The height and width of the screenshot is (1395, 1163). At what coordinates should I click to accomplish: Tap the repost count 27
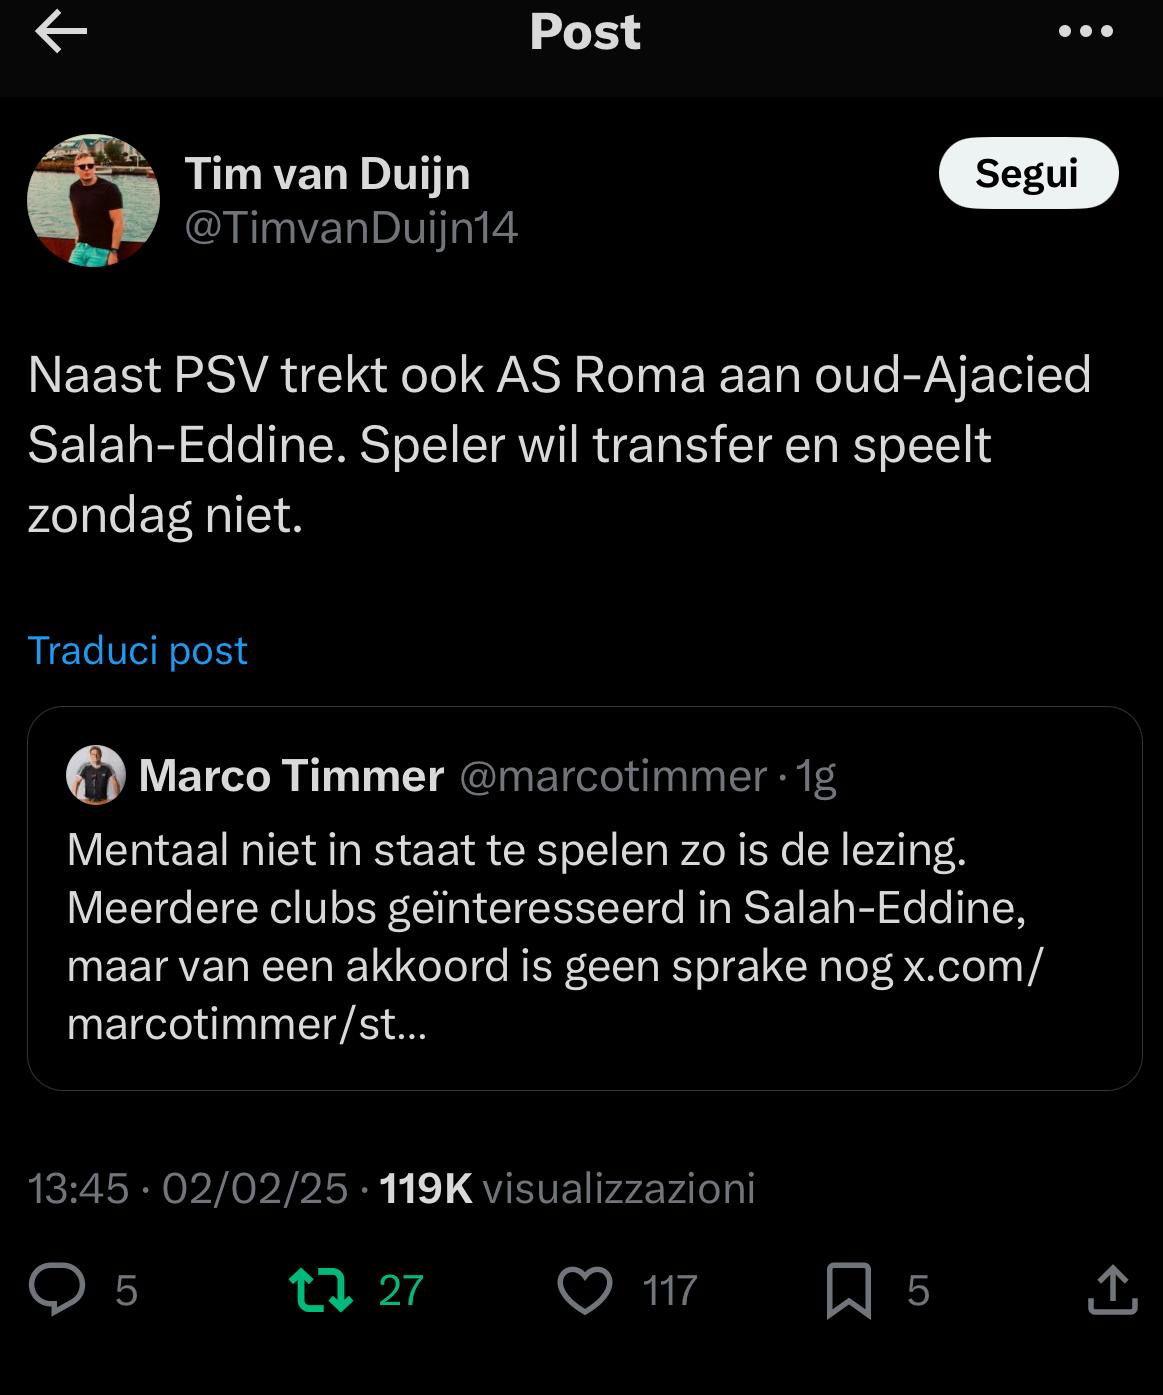pyautogui.click(x=401, y=1290)
